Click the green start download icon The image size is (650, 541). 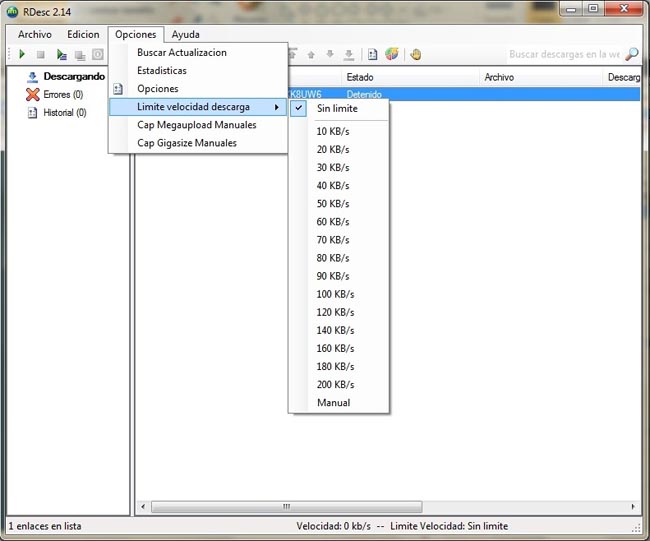coord(22,54)
